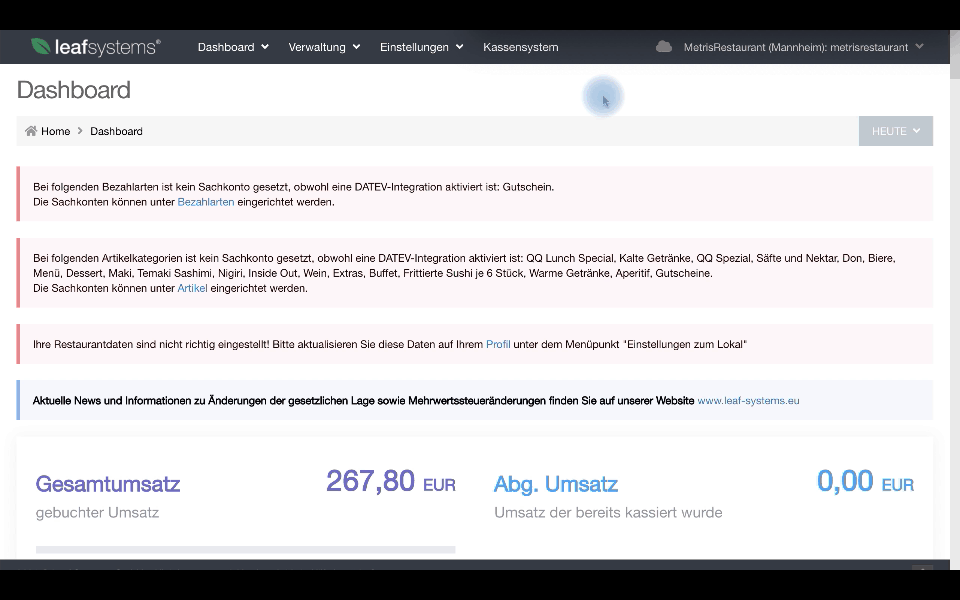This screenshot has height=600, width=960.
Task: Open the Verwaltung menu
Action: tap(316, 46)
